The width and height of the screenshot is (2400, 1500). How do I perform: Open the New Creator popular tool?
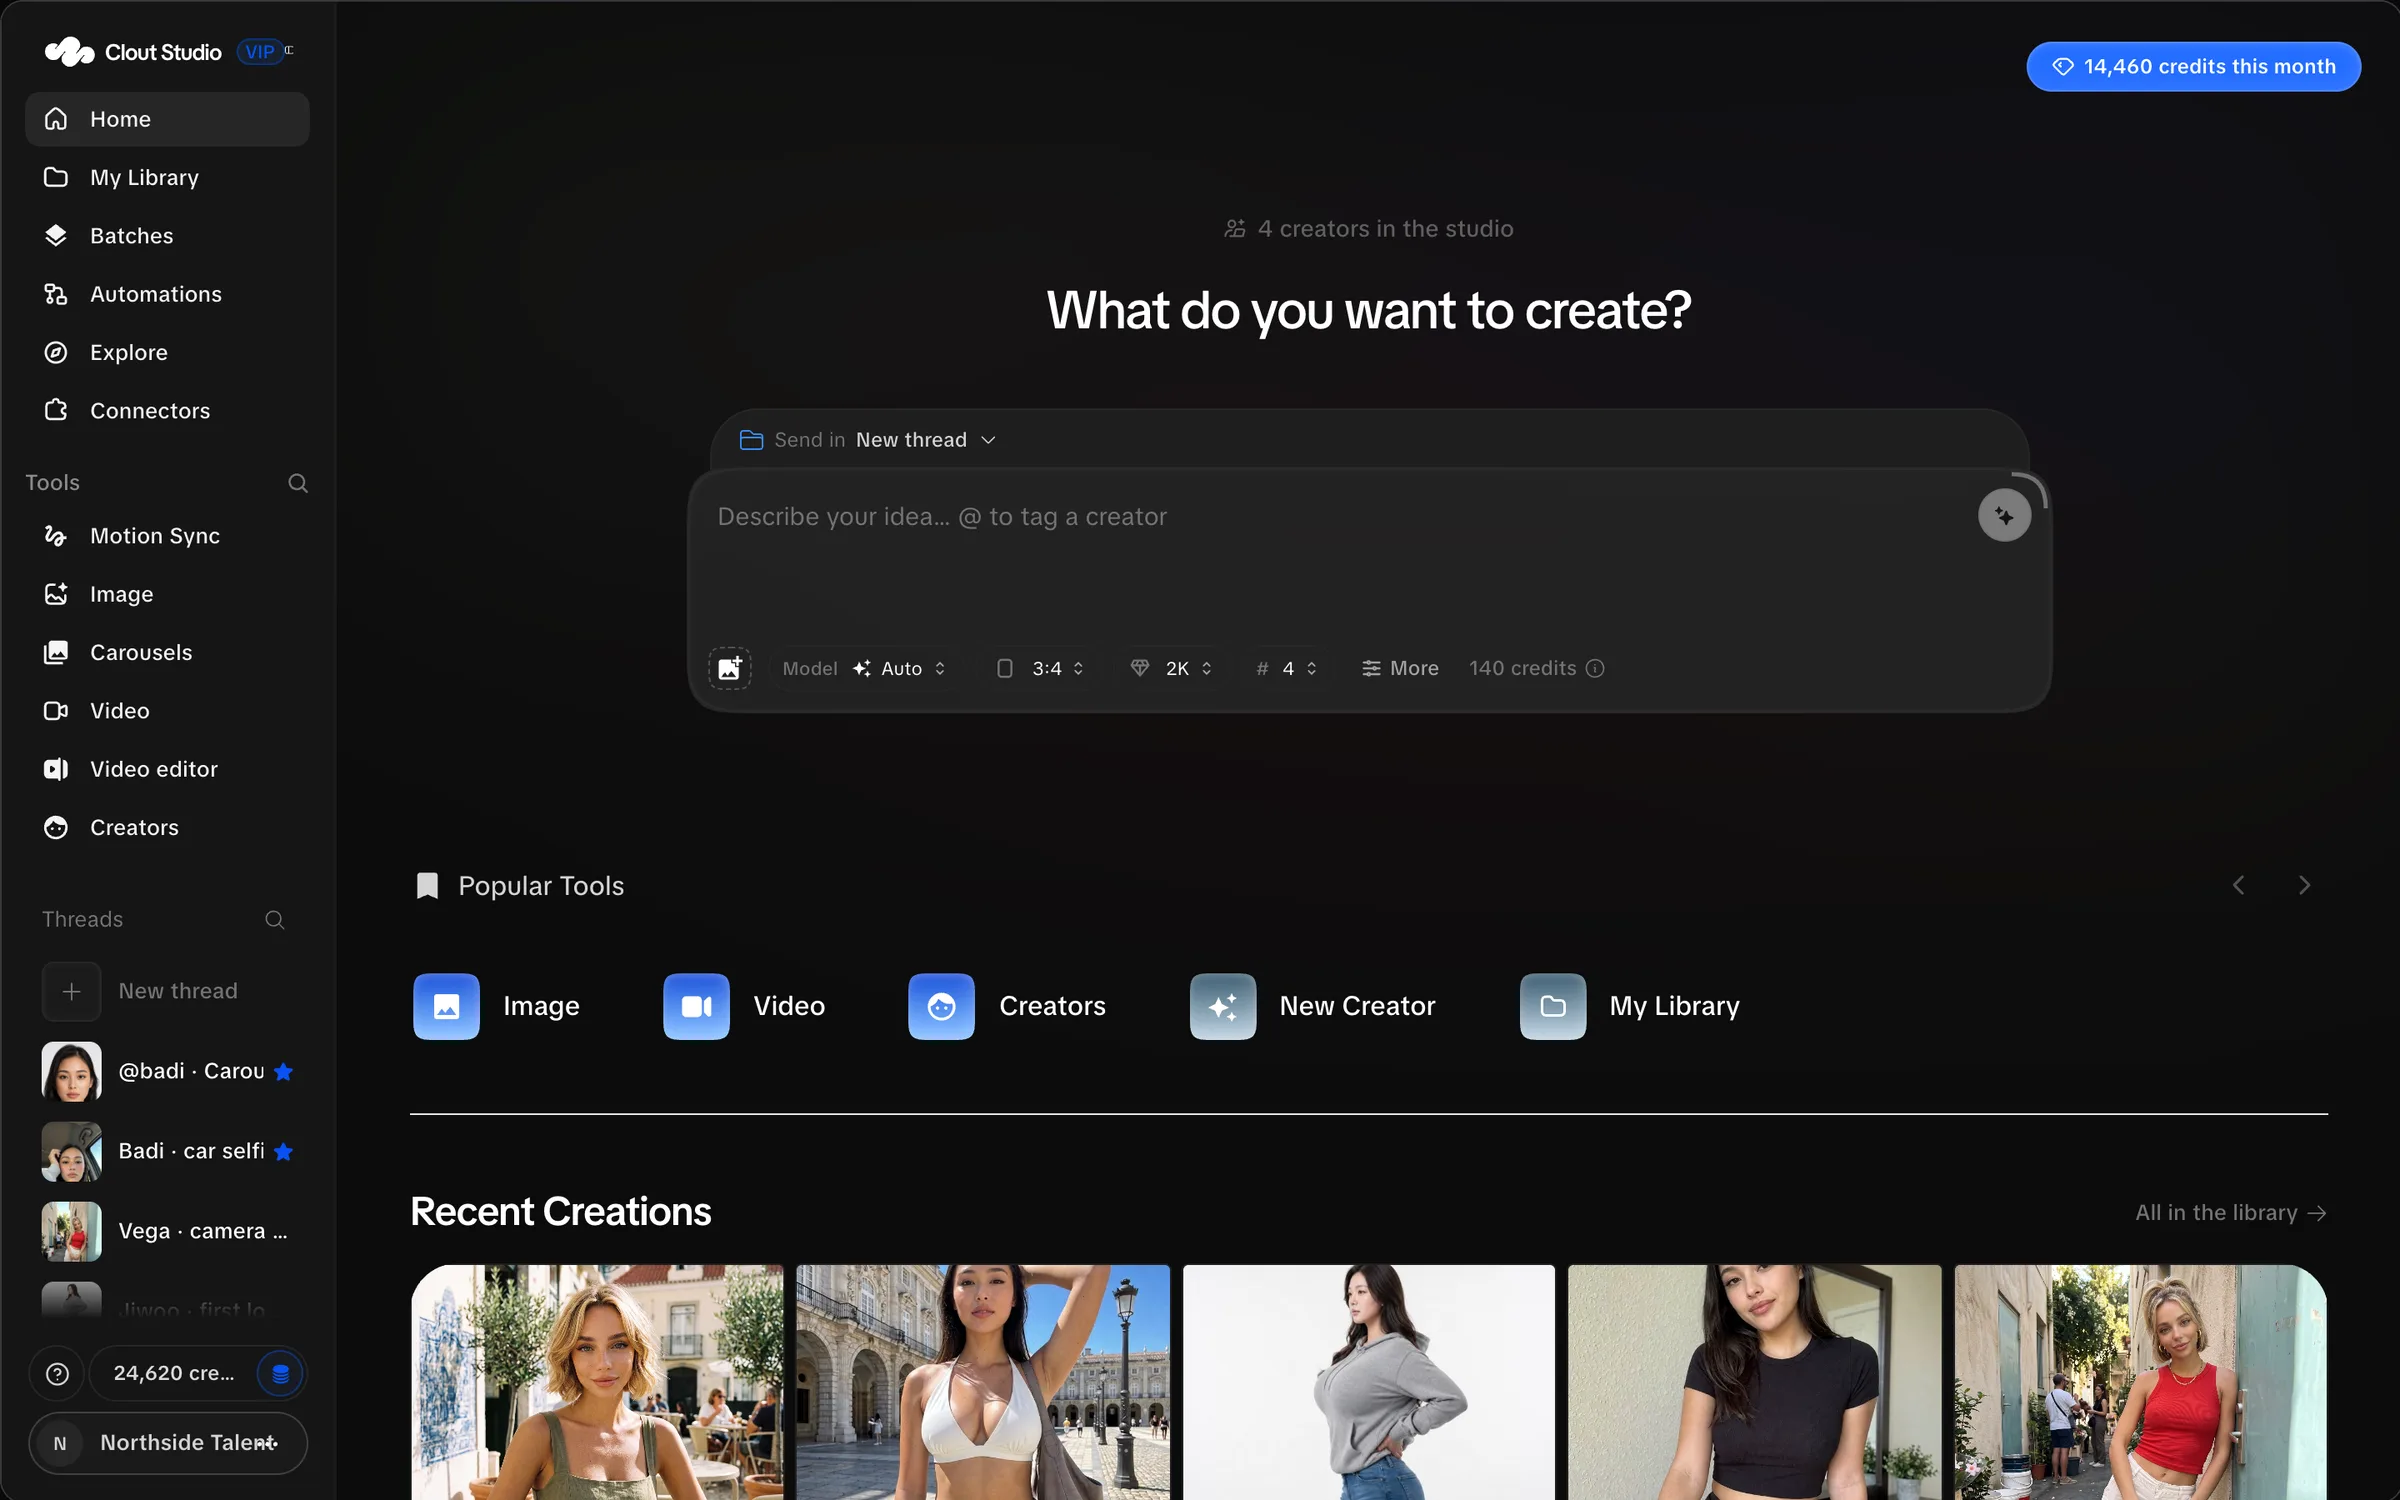1312,1006
